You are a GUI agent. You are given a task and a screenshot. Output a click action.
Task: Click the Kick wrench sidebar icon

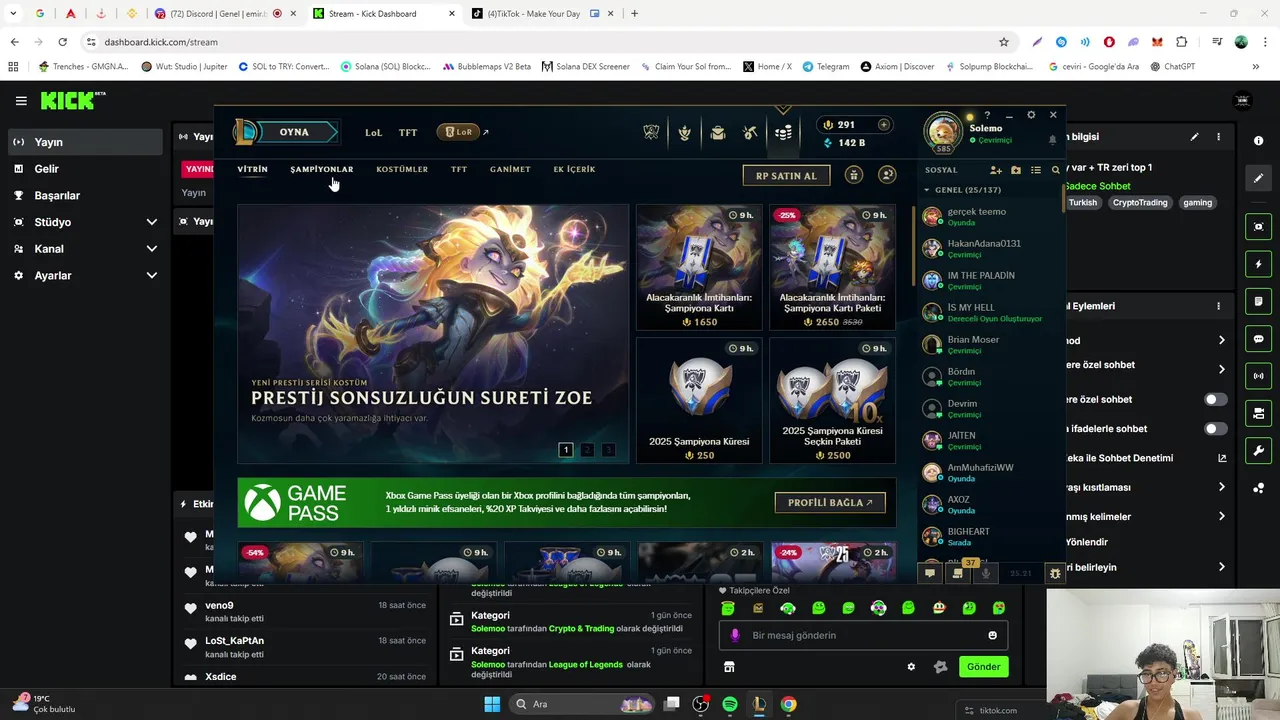(x=1259, y=451)
